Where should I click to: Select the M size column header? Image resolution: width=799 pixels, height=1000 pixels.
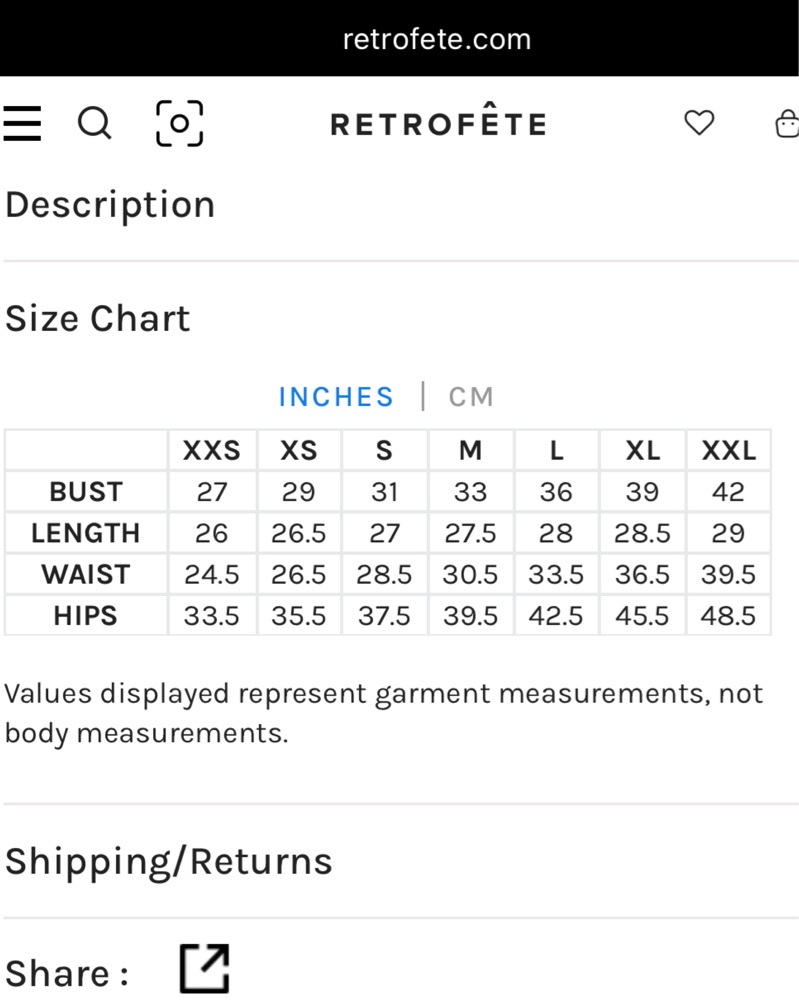[x=471, y=450]
